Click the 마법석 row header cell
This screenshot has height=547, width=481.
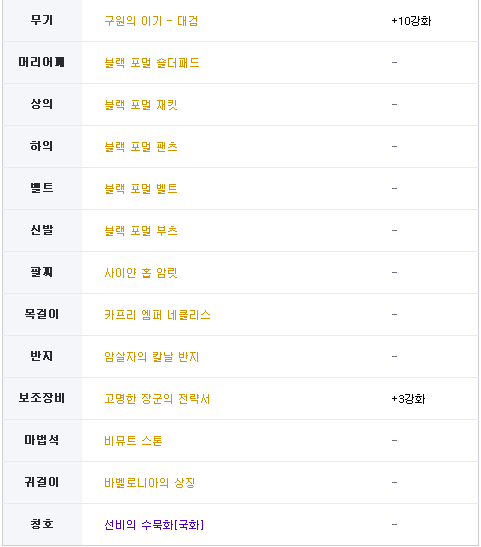pos(42,440)
